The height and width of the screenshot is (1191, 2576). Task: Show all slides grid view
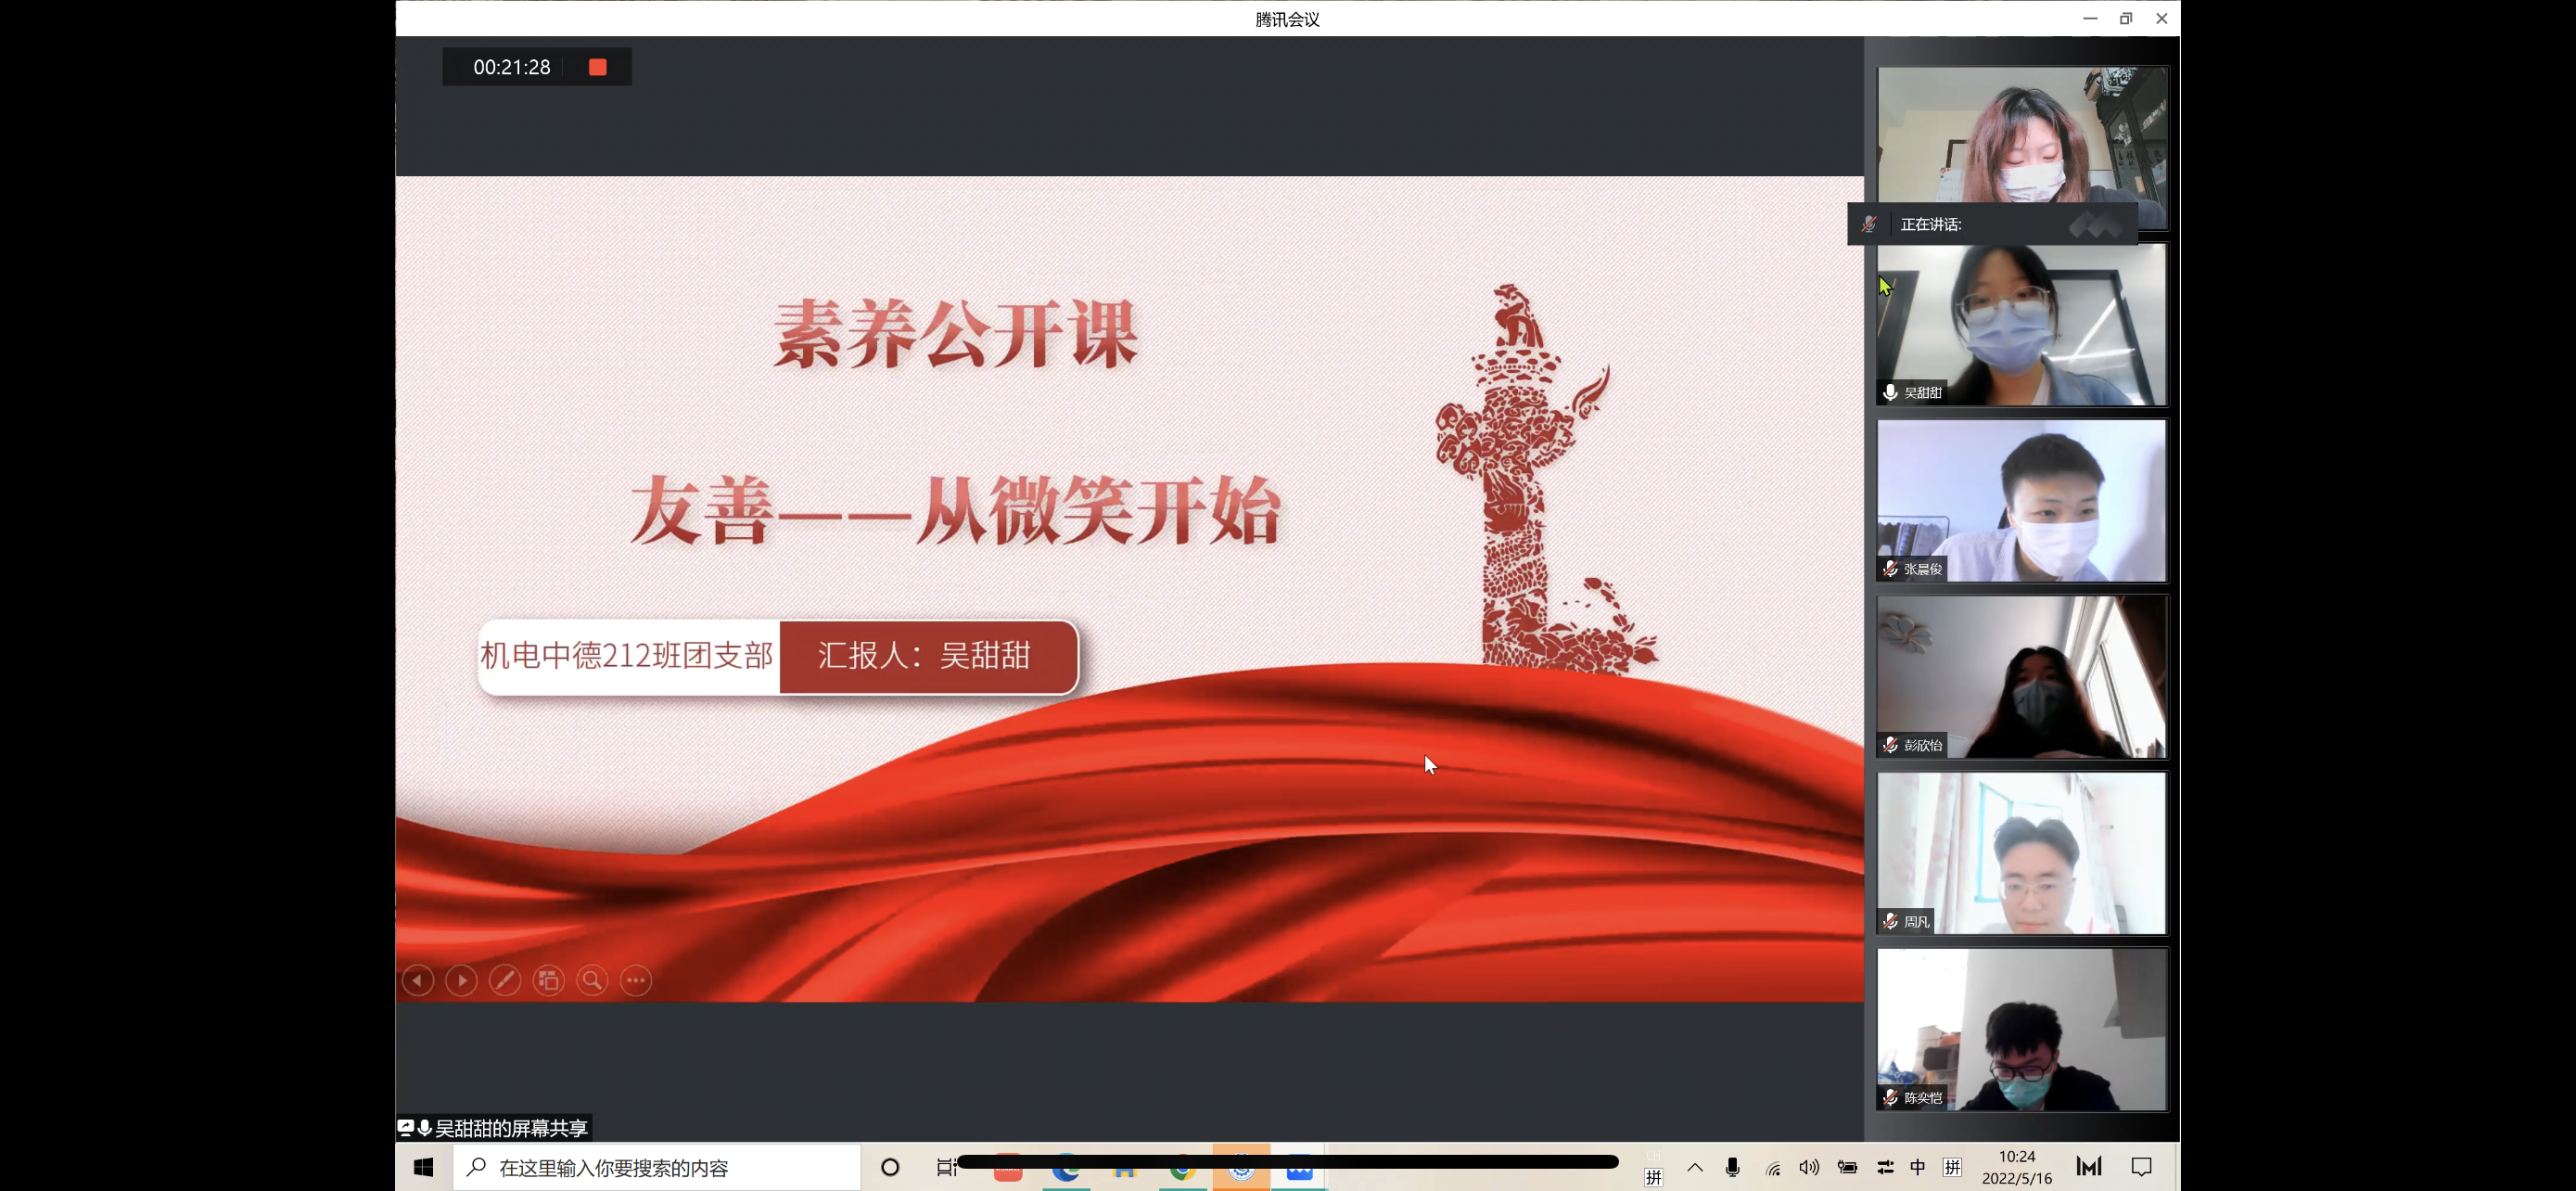pos(548,980)
